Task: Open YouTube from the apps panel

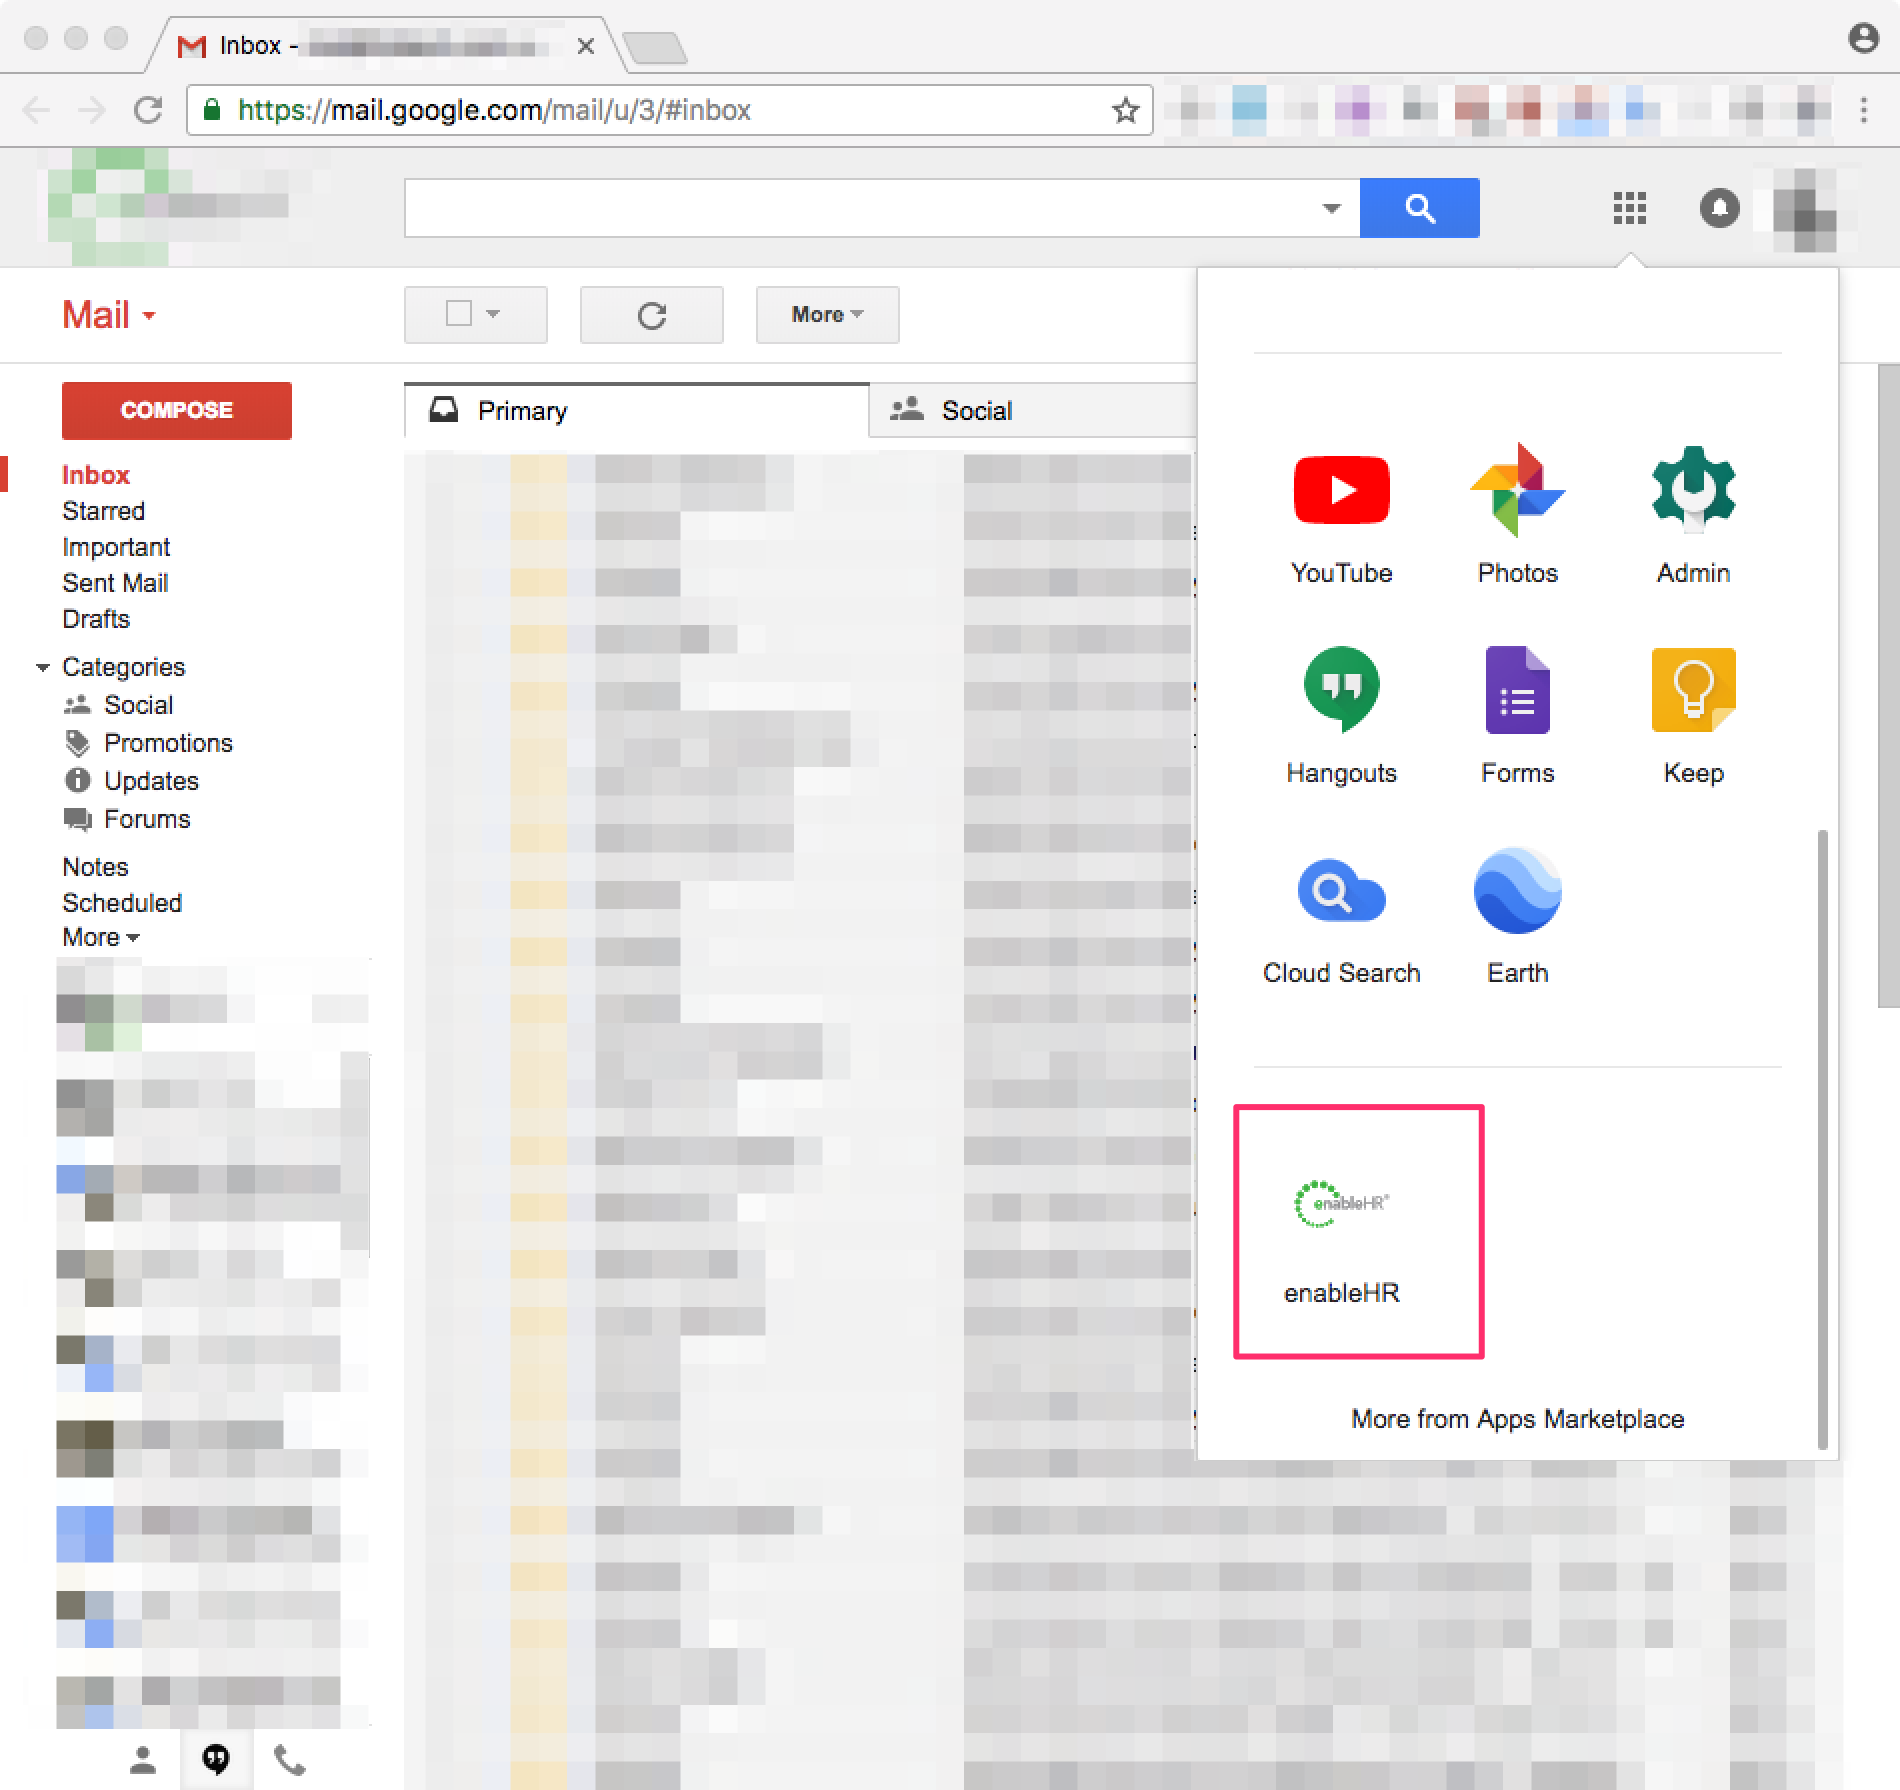Action: [1341, 517]
